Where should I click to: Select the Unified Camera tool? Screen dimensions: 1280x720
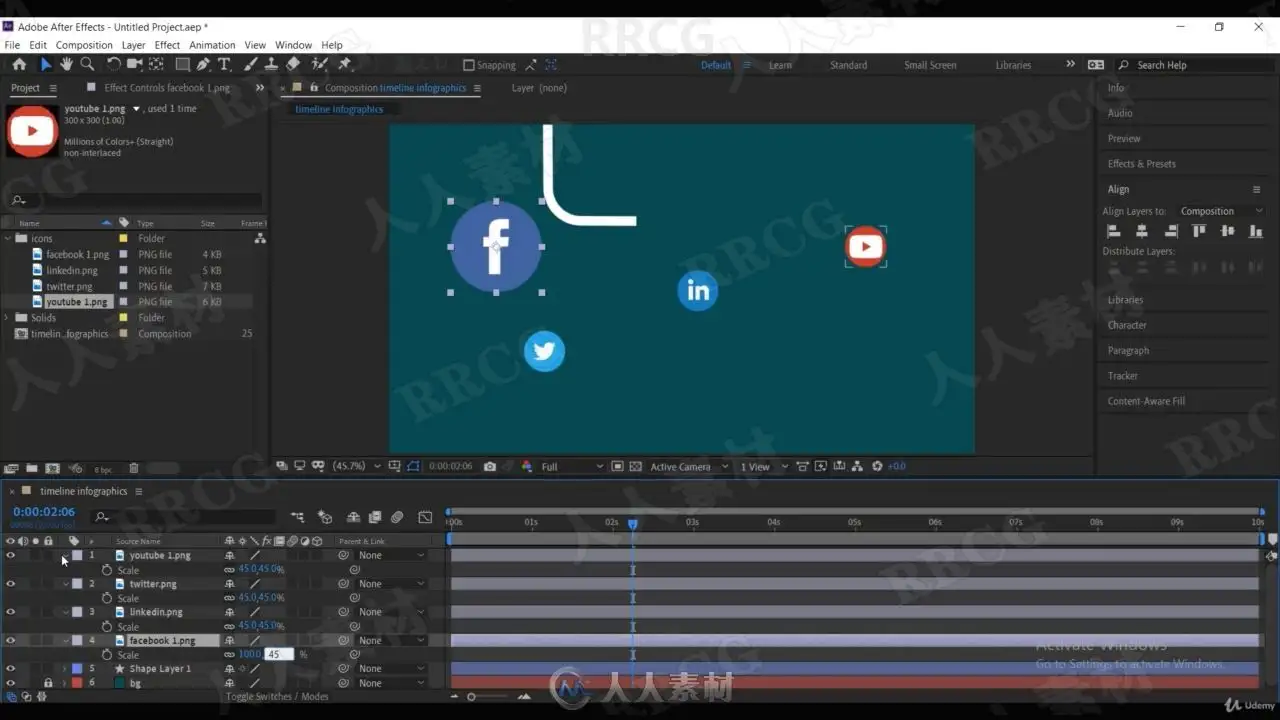point(134,64)
